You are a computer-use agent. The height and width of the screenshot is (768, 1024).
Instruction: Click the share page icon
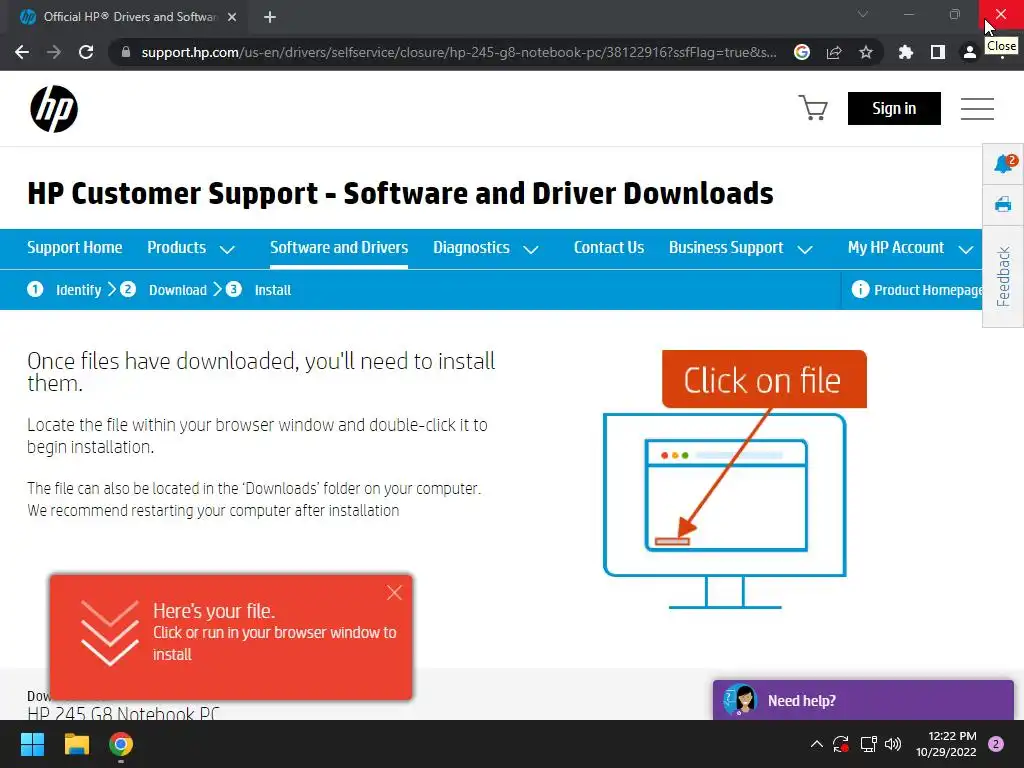(x=834, y=52)
